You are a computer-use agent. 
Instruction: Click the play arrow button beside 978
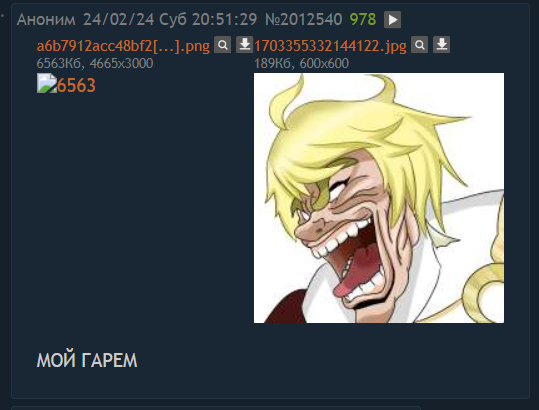pyautogui.click(x=392, y=20)
